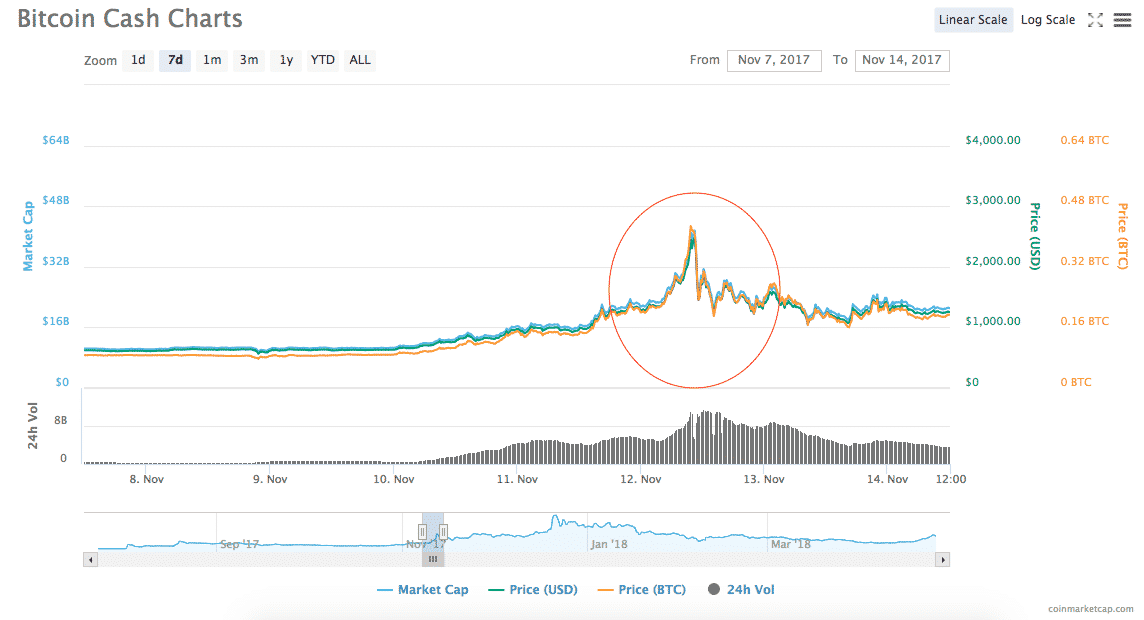This screenshot has height=620, width=1144.
Task: Click the left navigator range handle
Action: click(x=422, y=531)
